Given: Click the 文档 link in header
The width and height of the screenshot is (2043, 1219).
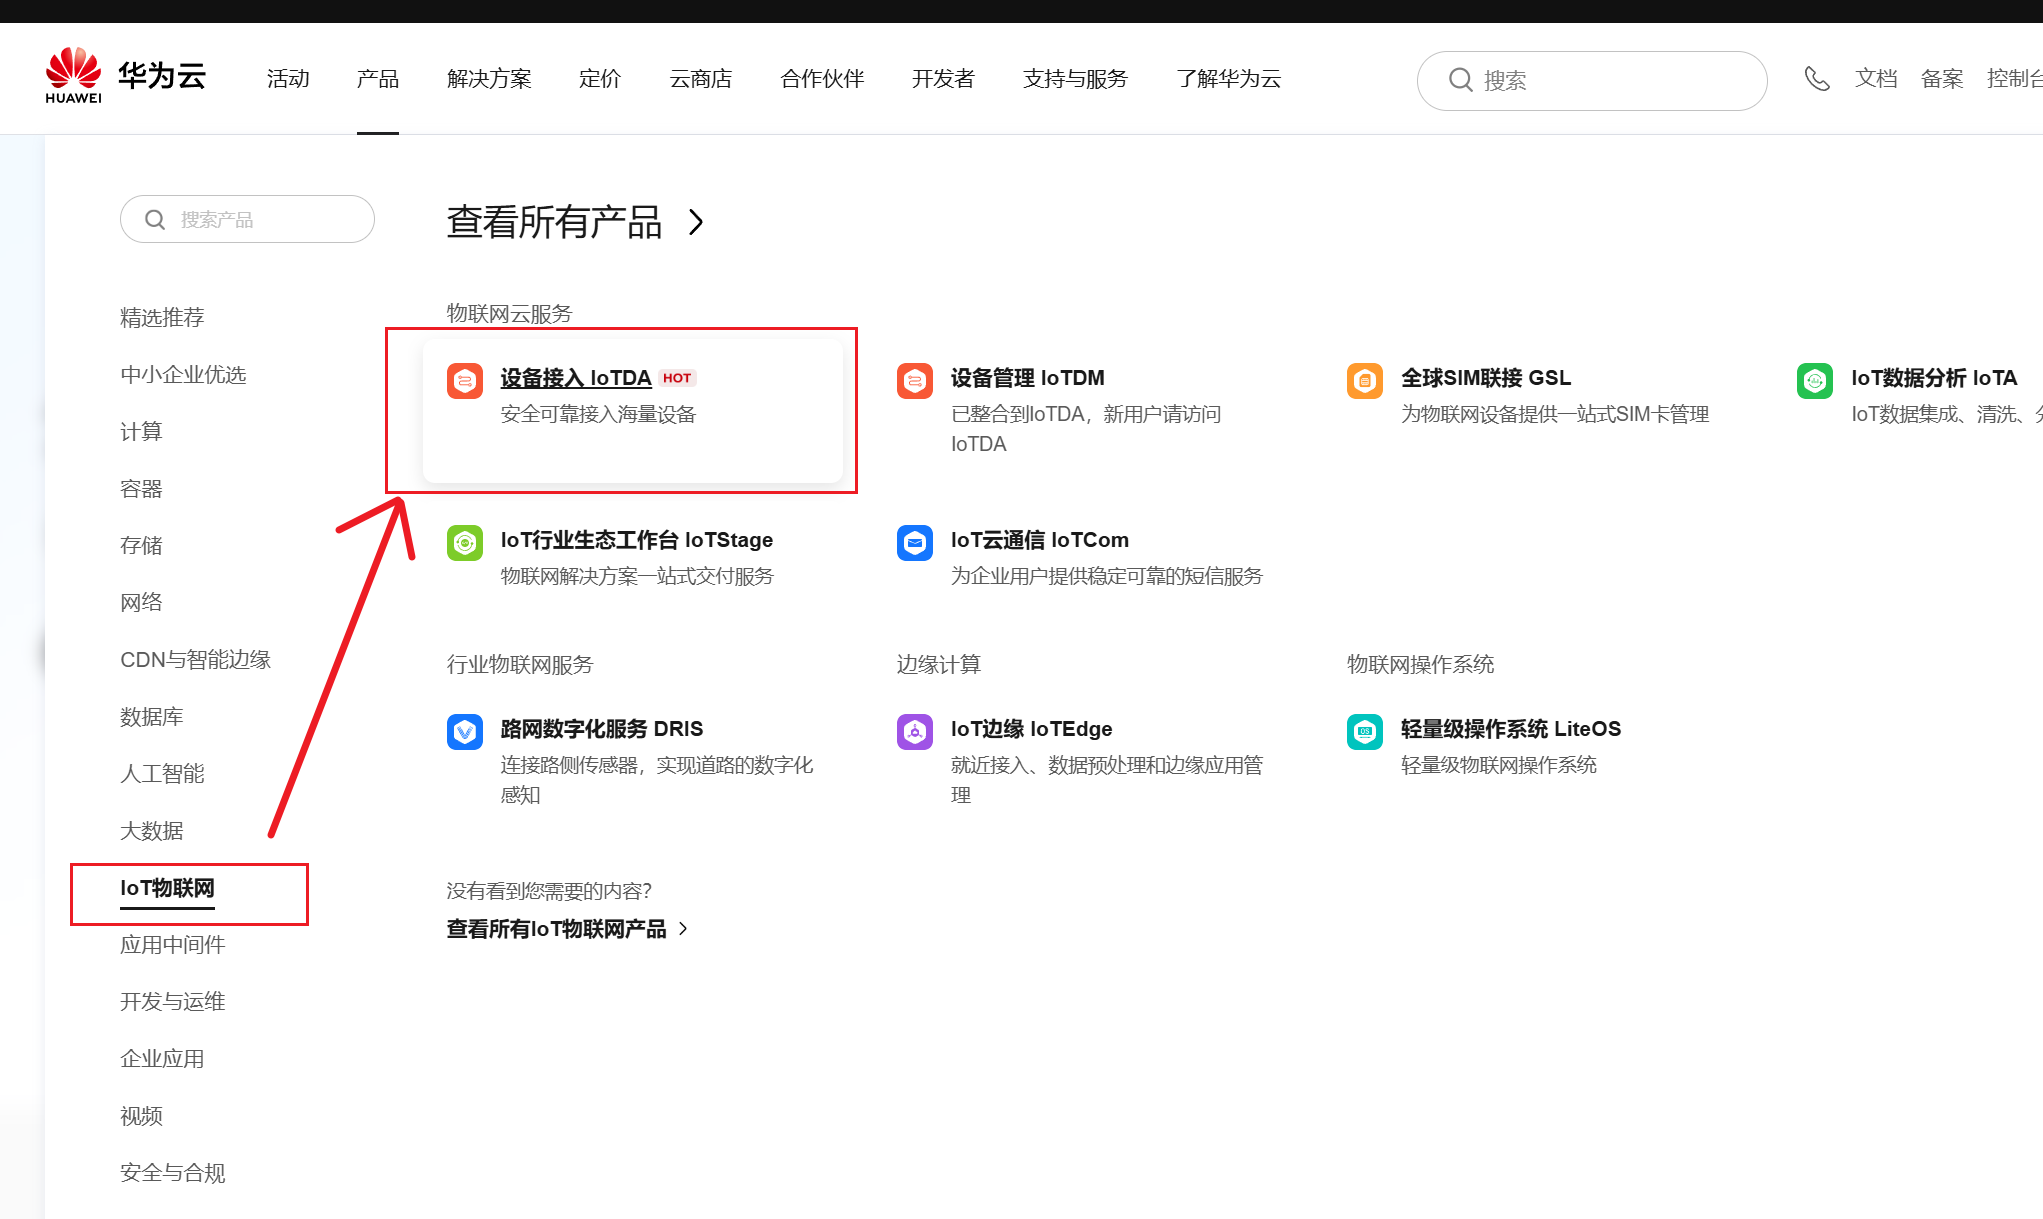Looking at the screenshot, I should click(x=1875, y=79).
